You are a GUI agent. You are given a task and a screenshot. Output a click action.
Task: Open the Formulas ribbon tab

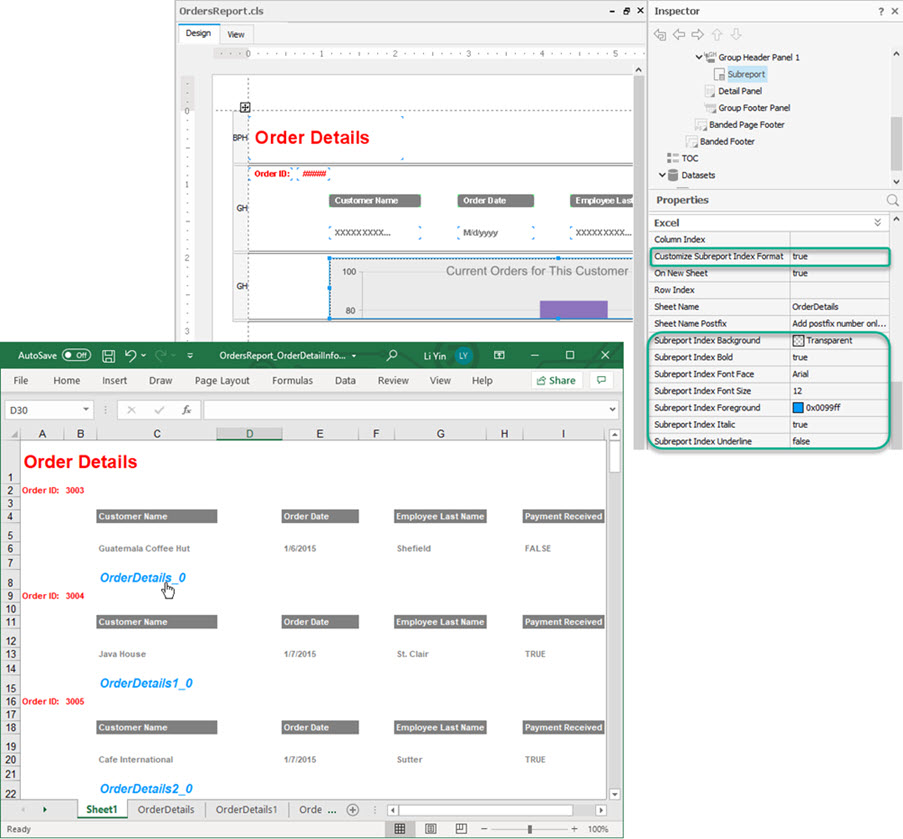[292, 381]
